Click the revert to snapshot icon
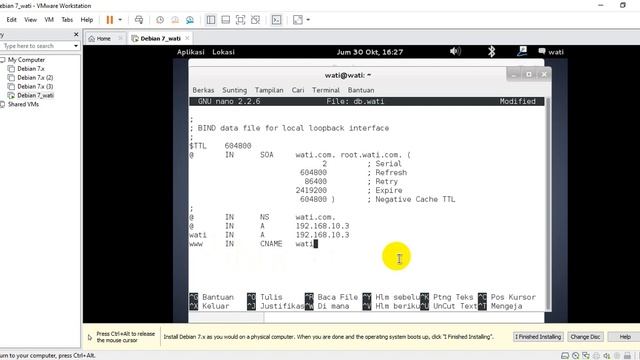Screen dimensions: 640x360 click(175, 20)
